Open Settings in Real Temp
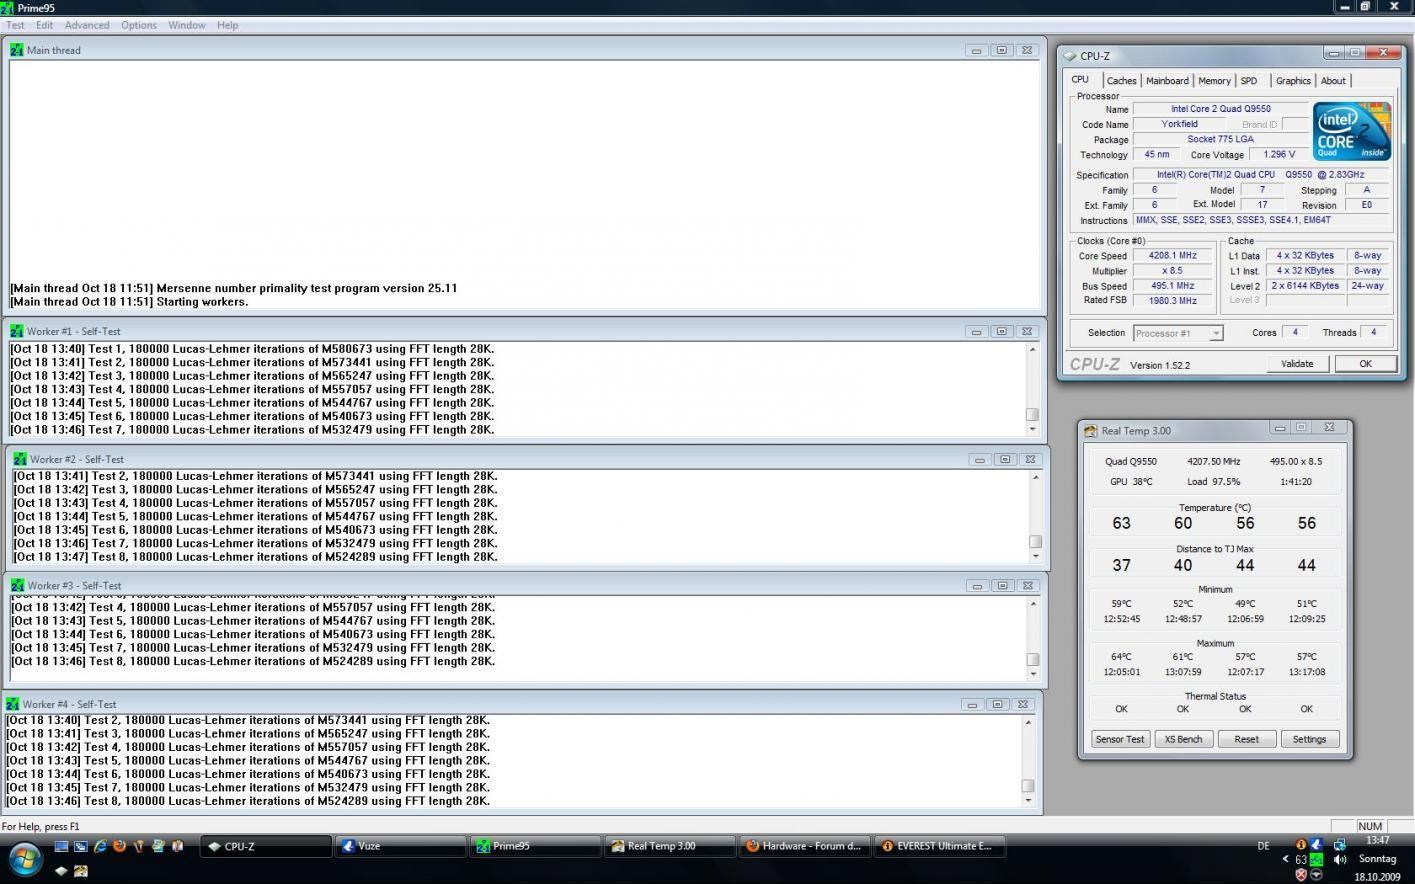This screenshot has width=1415, height=884. point(1309,739)
